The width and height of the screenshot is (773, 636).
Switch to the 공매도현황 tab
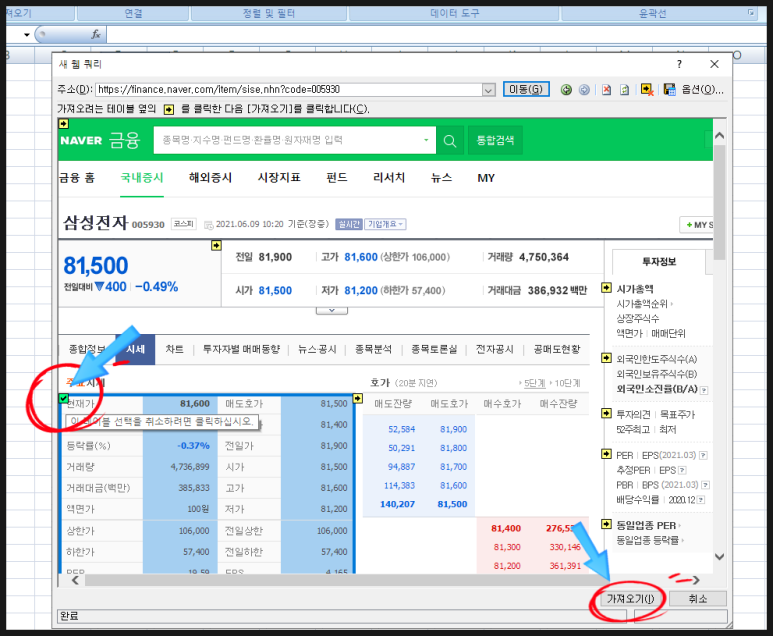click(557, 350)
